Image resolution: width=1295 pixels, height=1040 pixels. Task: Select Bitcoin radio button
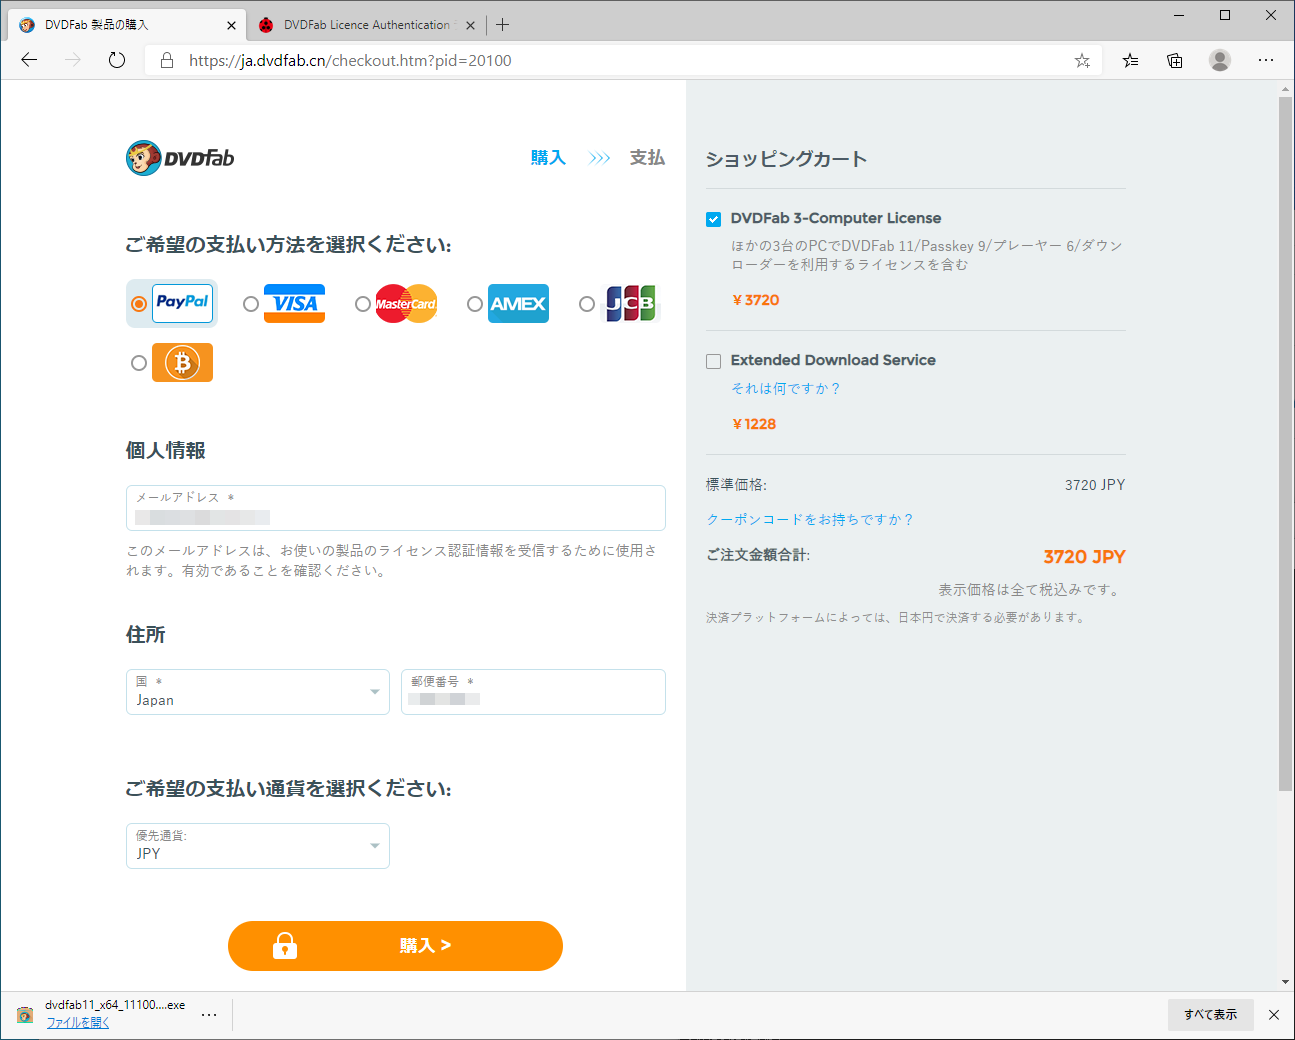tap(139, 363)
